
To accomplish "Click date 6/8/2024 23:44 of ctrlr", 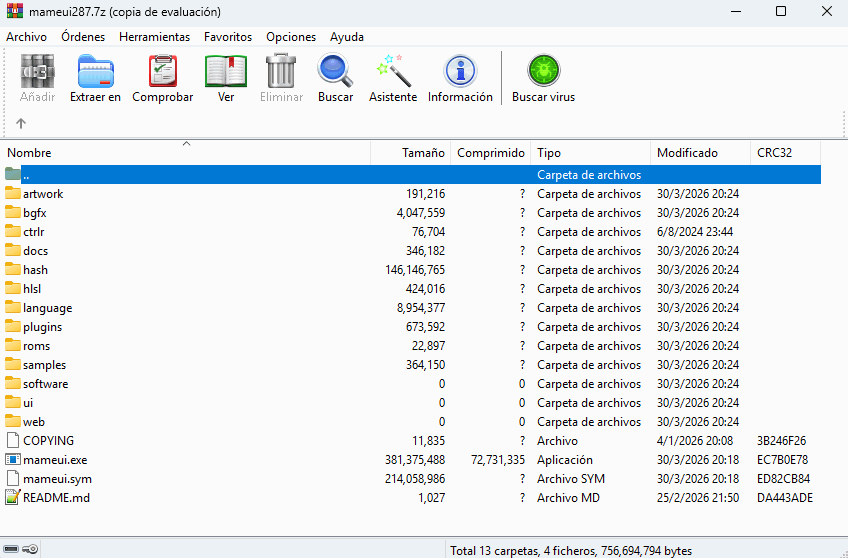I will pos(695,232).
